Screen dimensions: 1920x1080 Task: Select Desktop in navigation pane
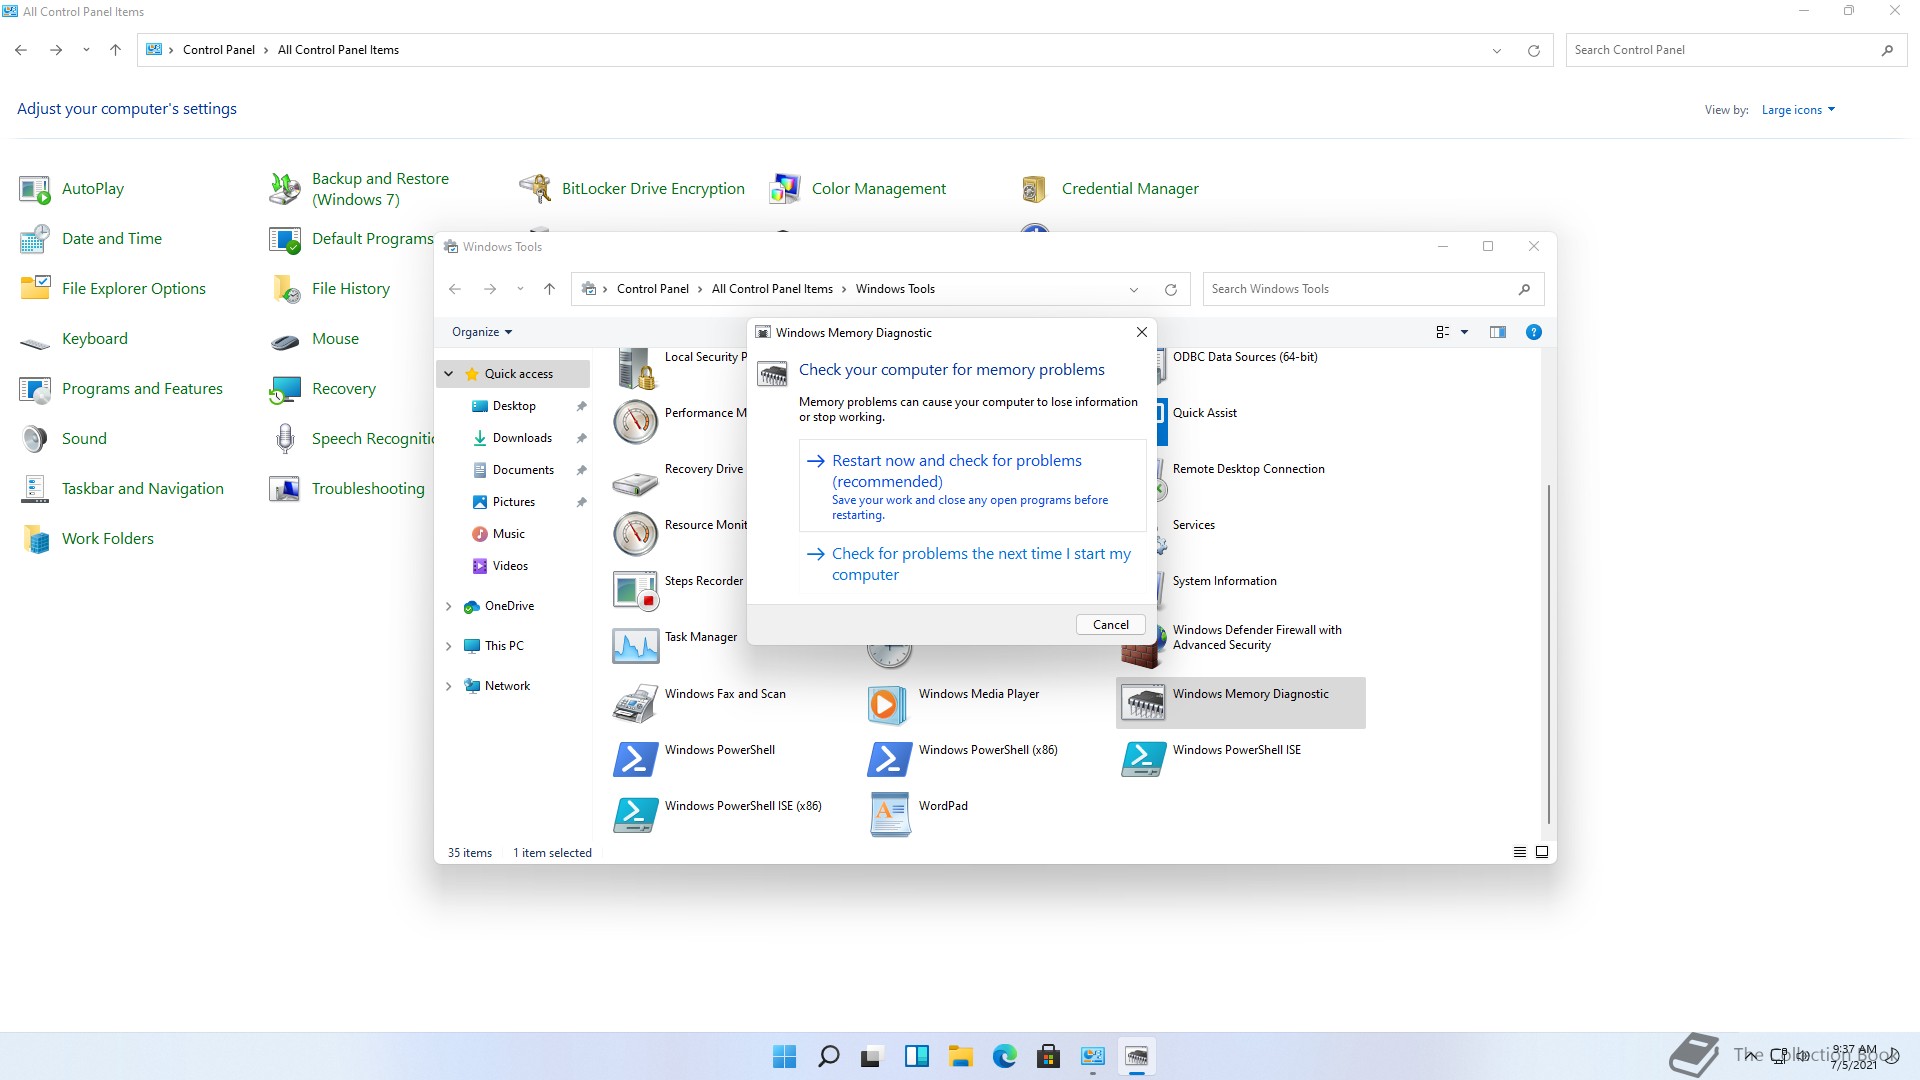514,406
